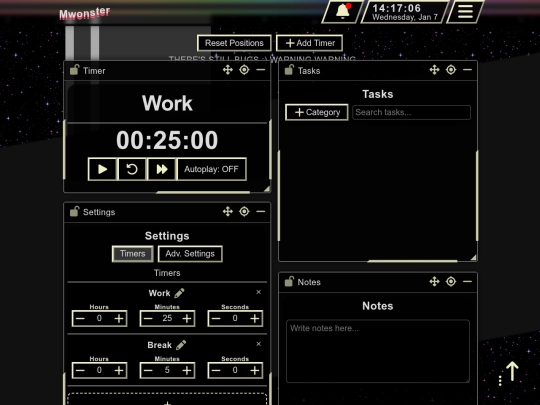Viewport: 540px width, 405px height.
Task: Click the 00:25:00 countdown display
Action: pyautogui.click(x=167, y=140)
